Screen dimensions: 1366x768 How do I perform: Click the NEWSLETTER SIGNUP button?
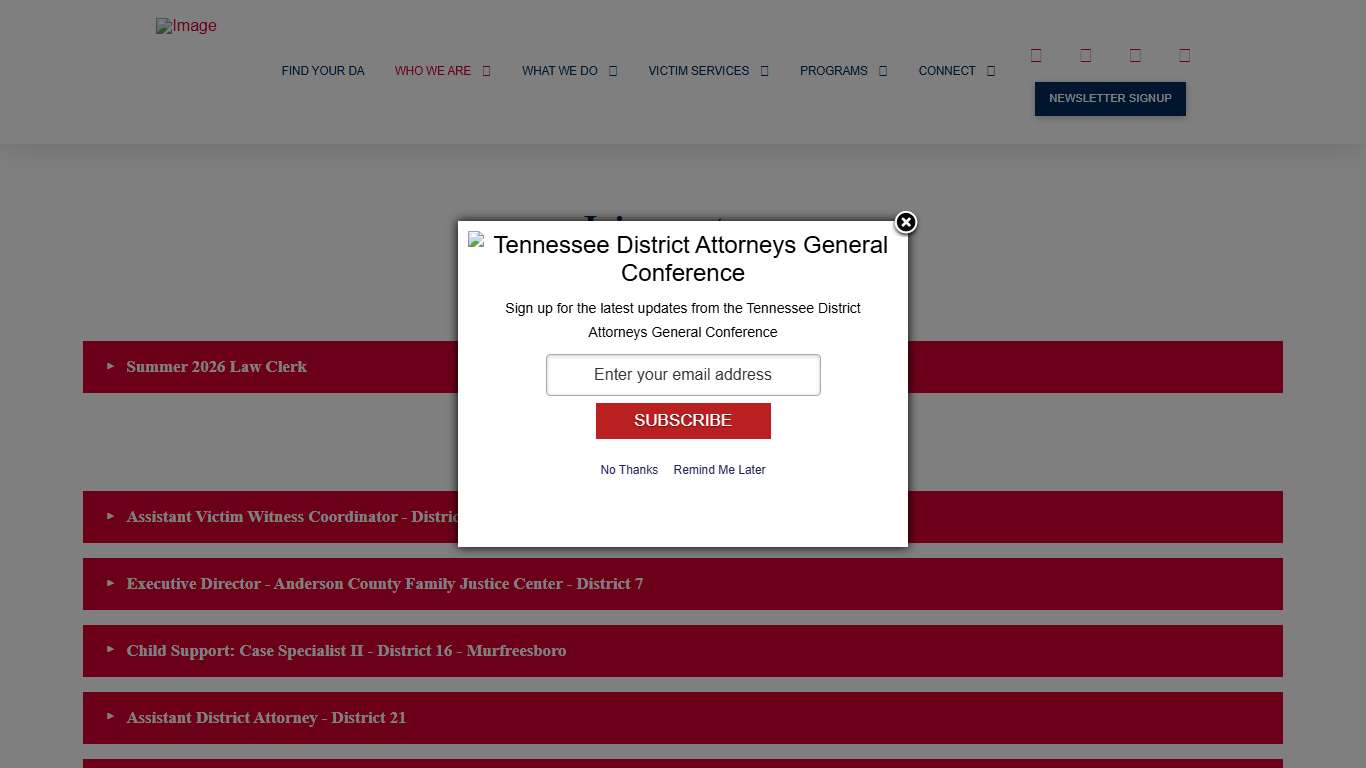tap(1110, 98)
